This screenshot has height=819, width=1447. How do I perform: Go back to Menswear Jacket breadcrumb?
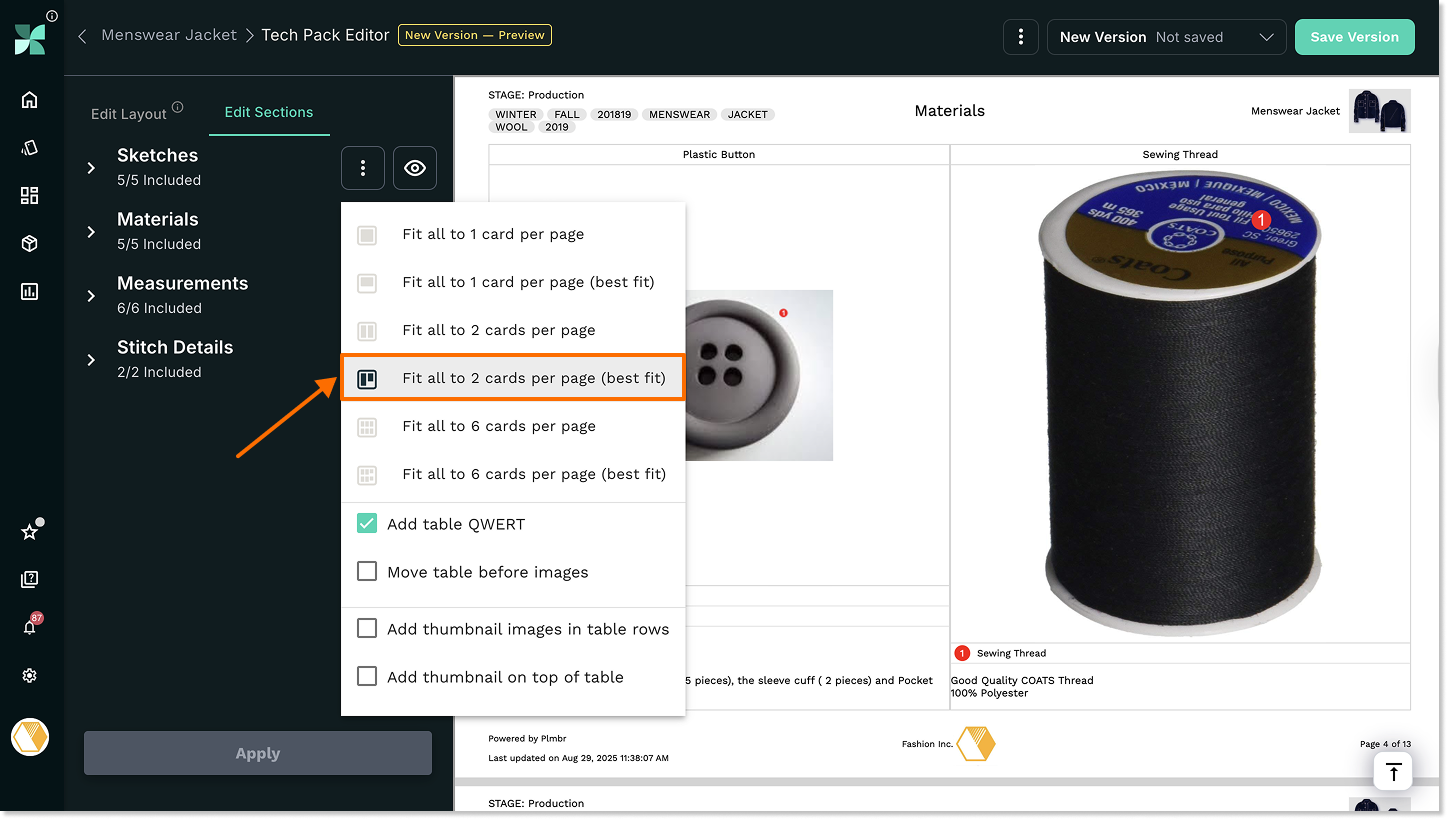click(168, 35)
